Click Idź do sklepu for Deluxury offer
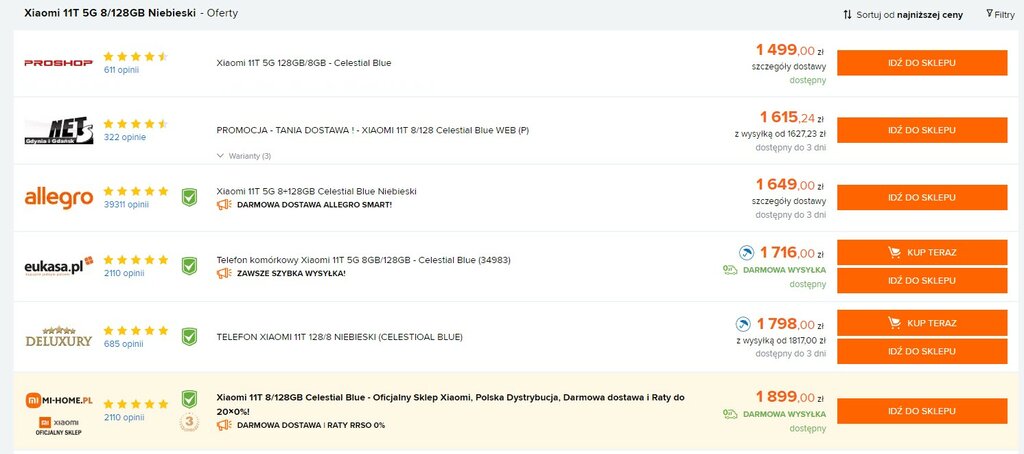The height and width of the screenshot is (454, 1024). 922,351
